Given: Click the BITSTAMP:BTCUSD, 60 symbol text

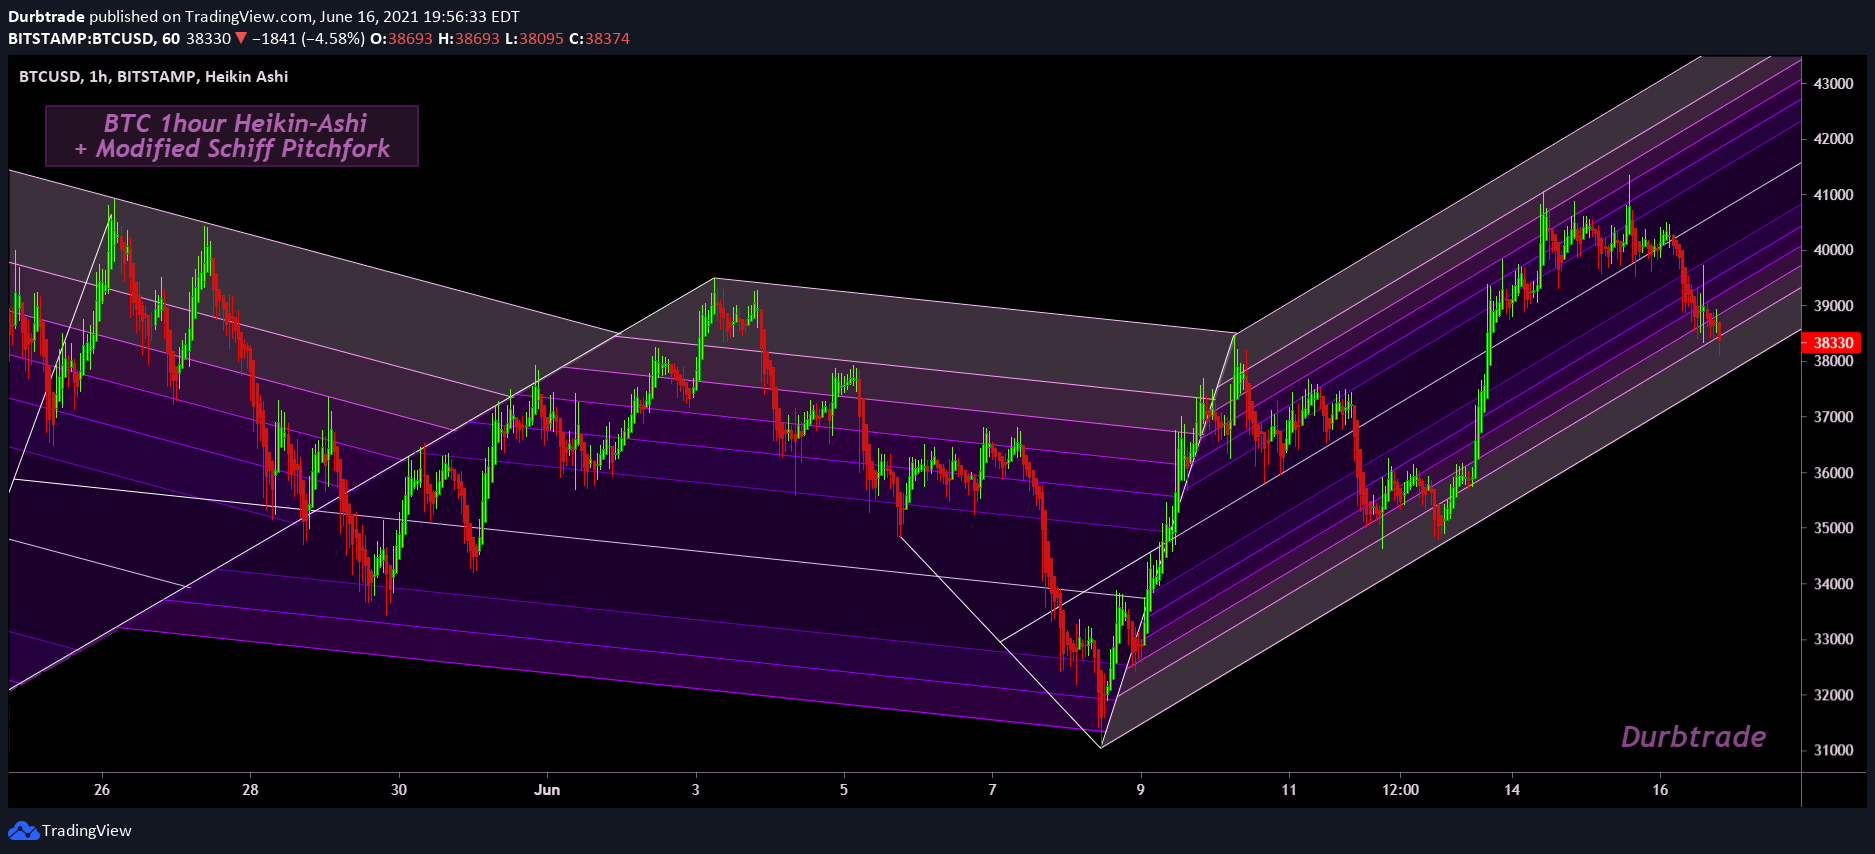Looking at the screenshot, I should click(x=94, y=39).
